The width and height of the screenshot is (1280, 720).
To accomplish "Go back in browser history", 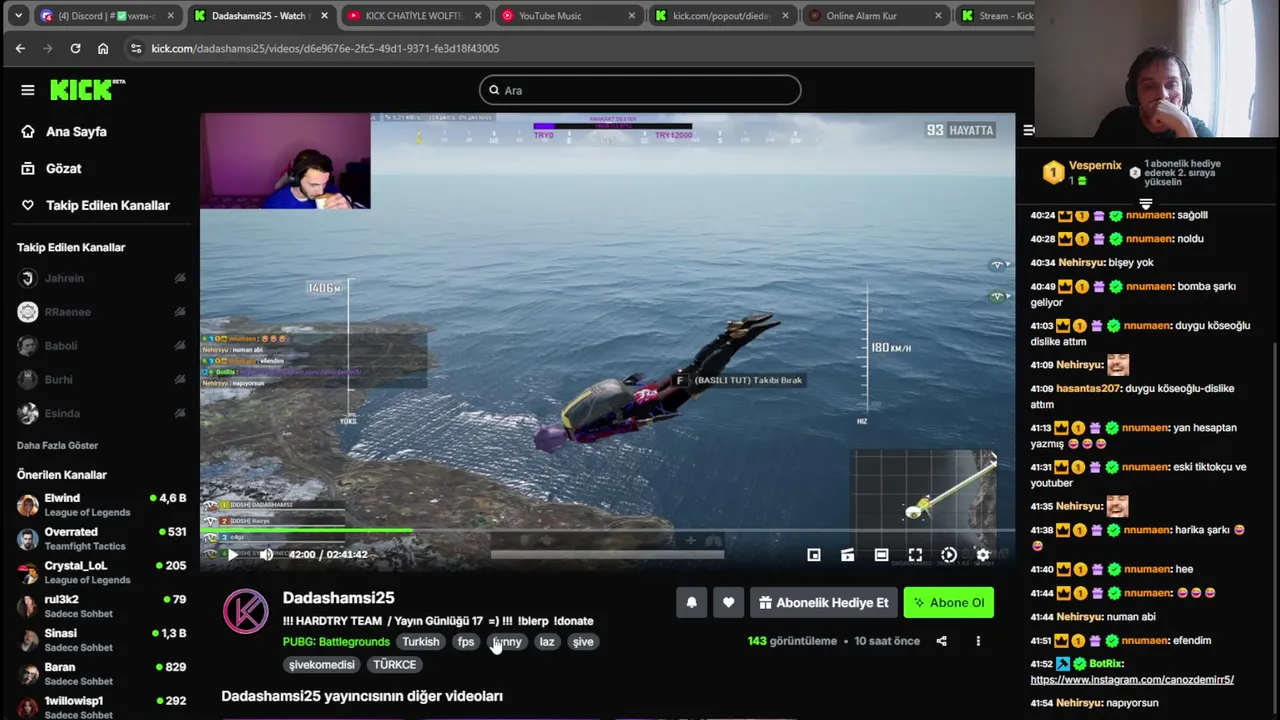I will click(20, 48).
